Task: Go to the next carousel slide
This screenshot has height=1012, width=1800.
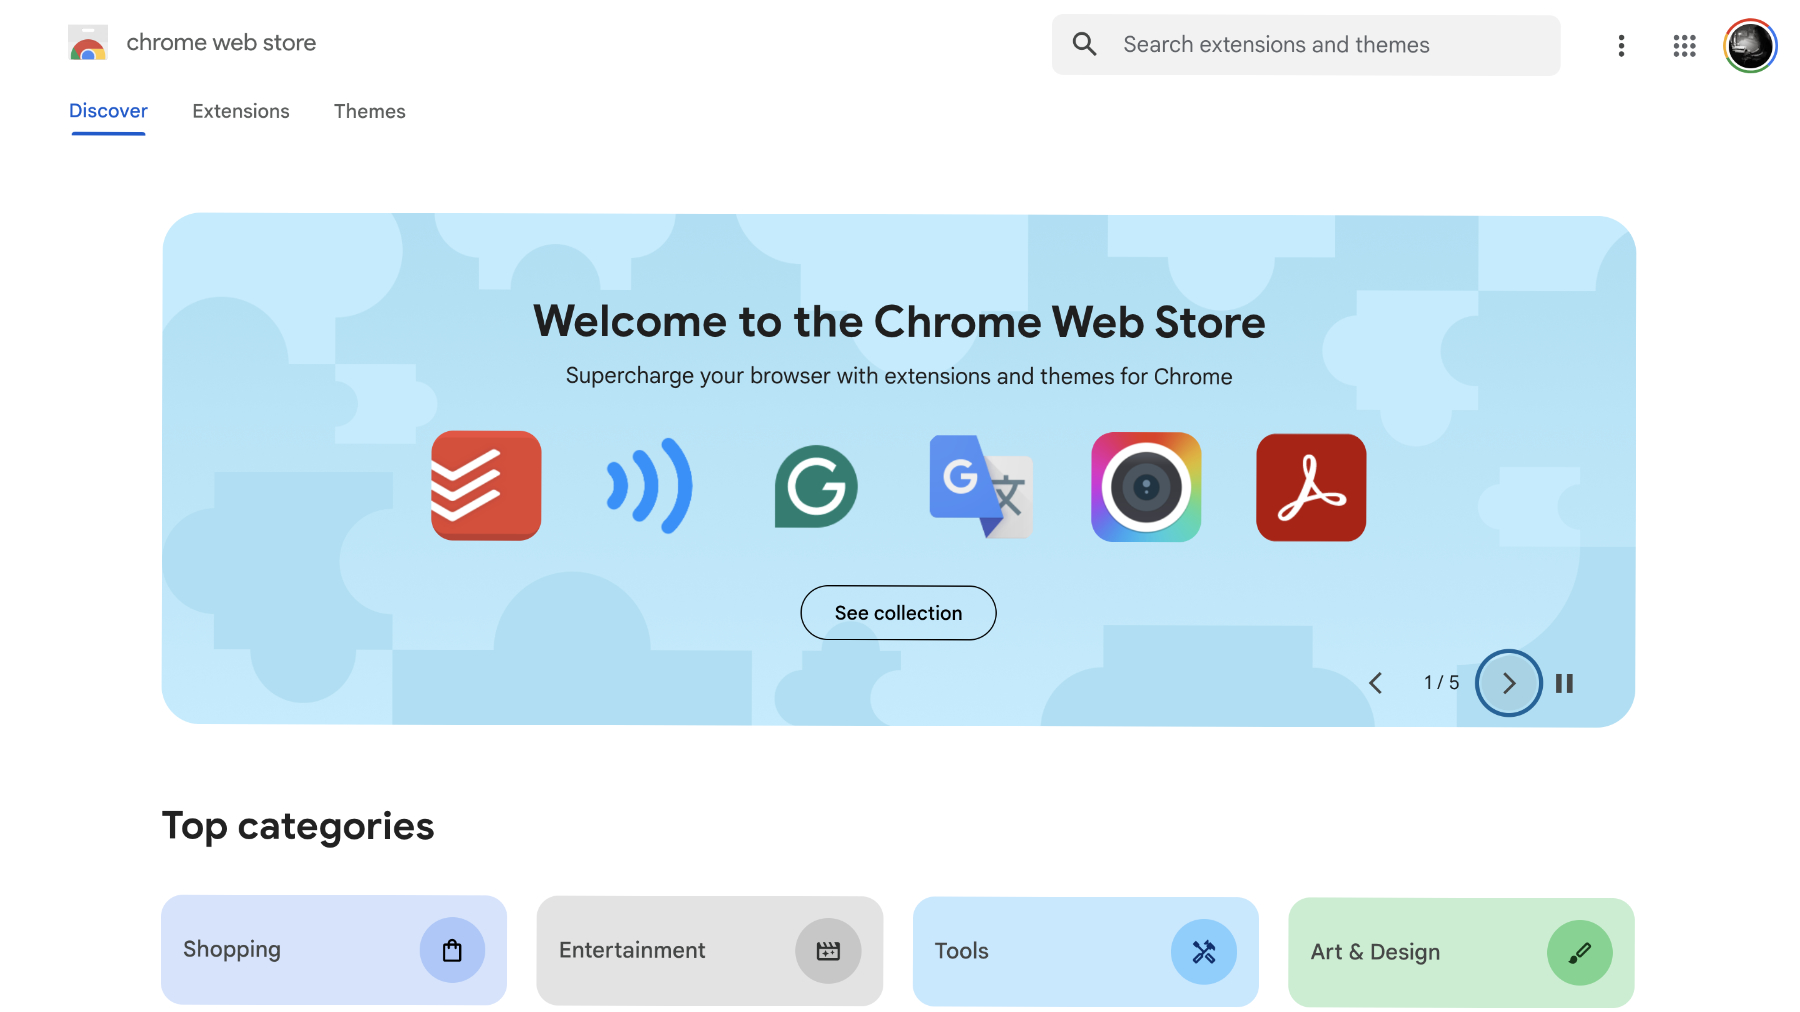Action: pos(1508,683)
